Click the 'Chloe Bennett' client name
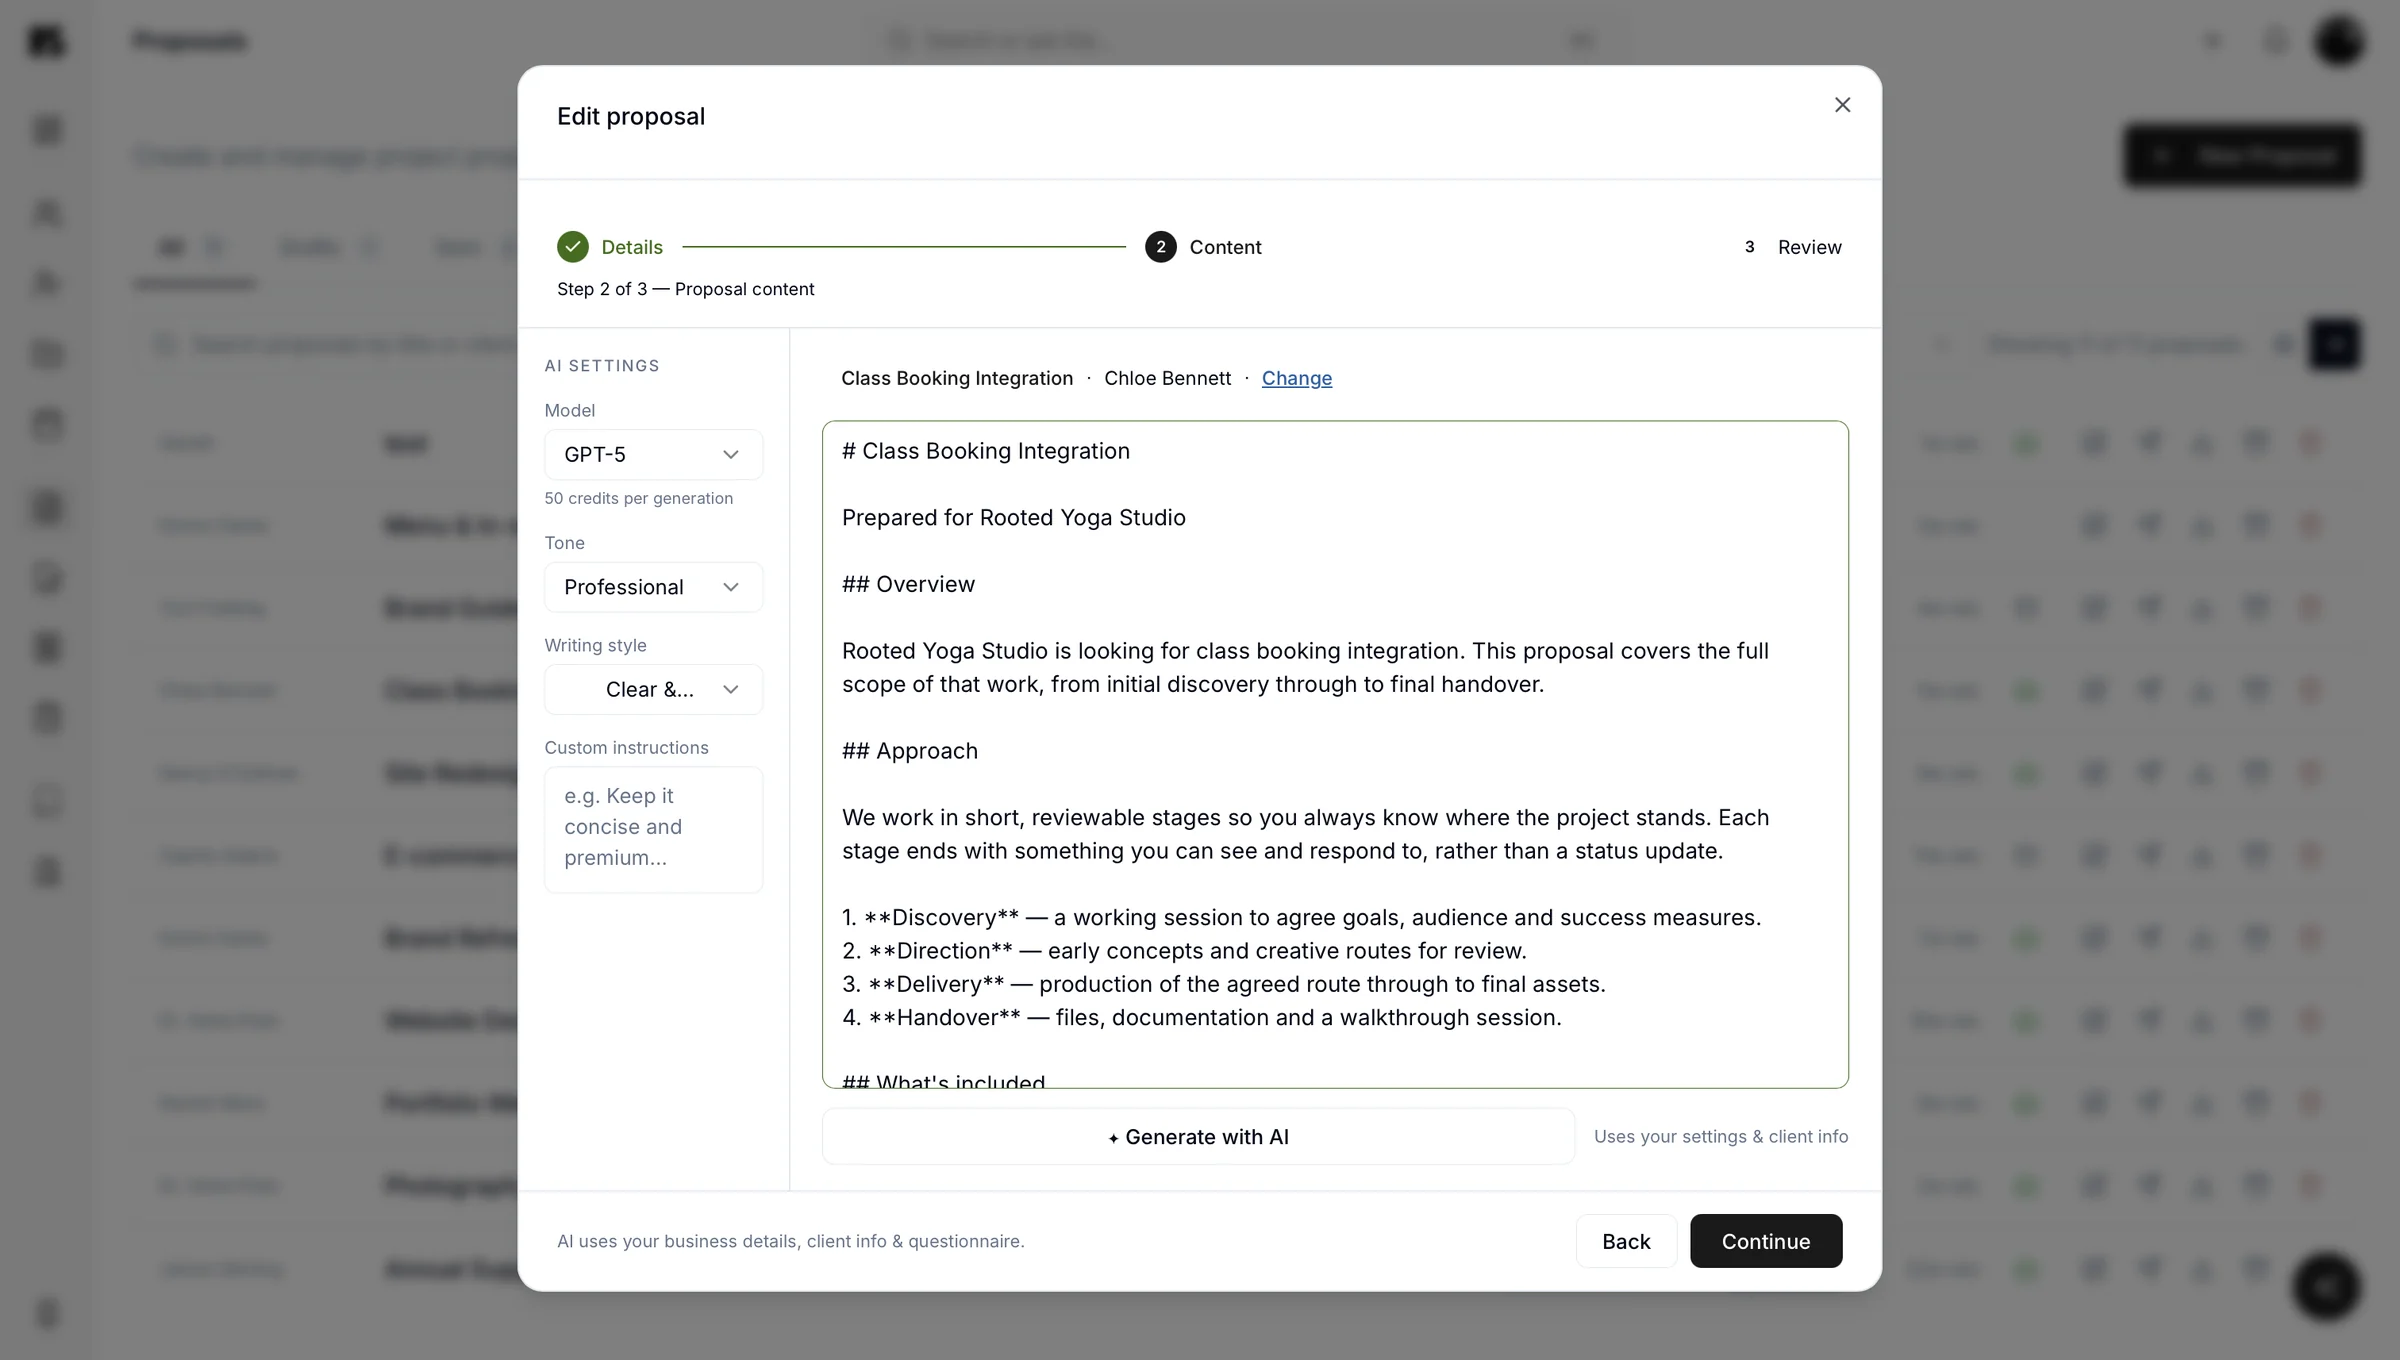Viewport: 2400px width, 1360px height. (1167, 378)
